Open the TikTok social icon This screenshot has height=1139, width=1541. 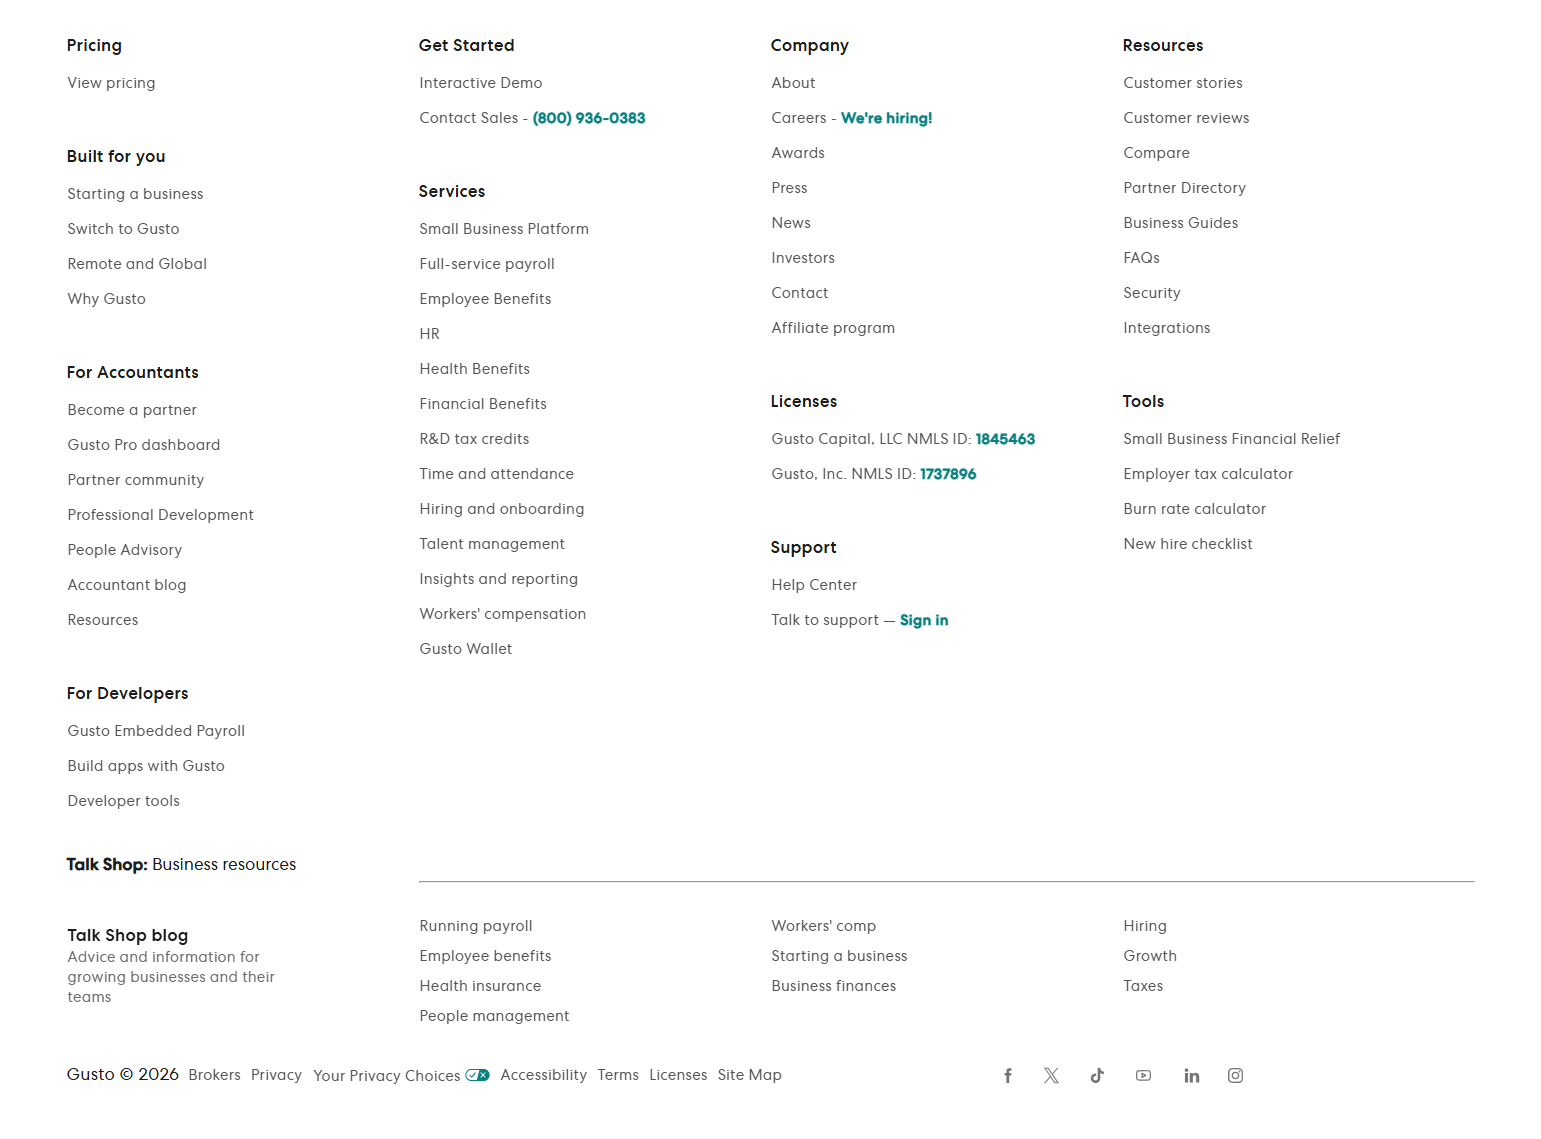[x=1097, y=1076]
